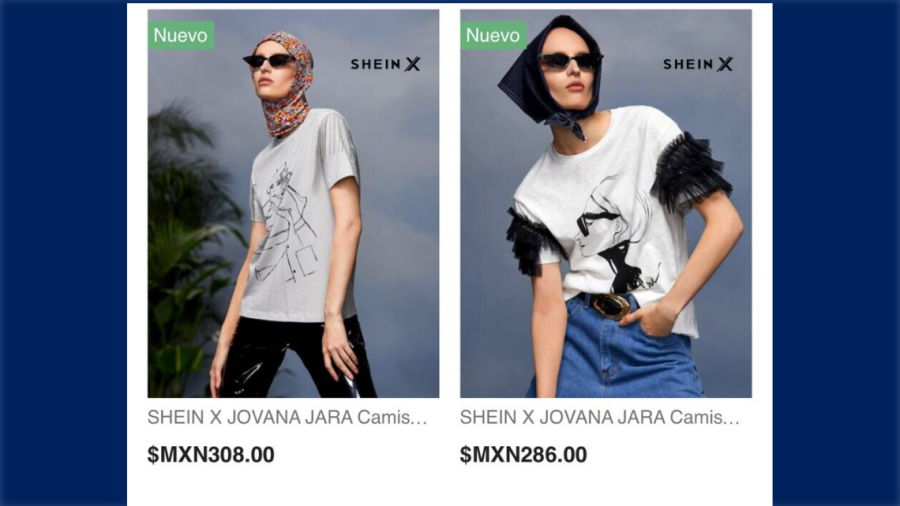Image resolution: width=900 pixels, height=506 pixels.
Task: Click the sketch graphic on the gray t-shirt
Action: coord(286,225)
